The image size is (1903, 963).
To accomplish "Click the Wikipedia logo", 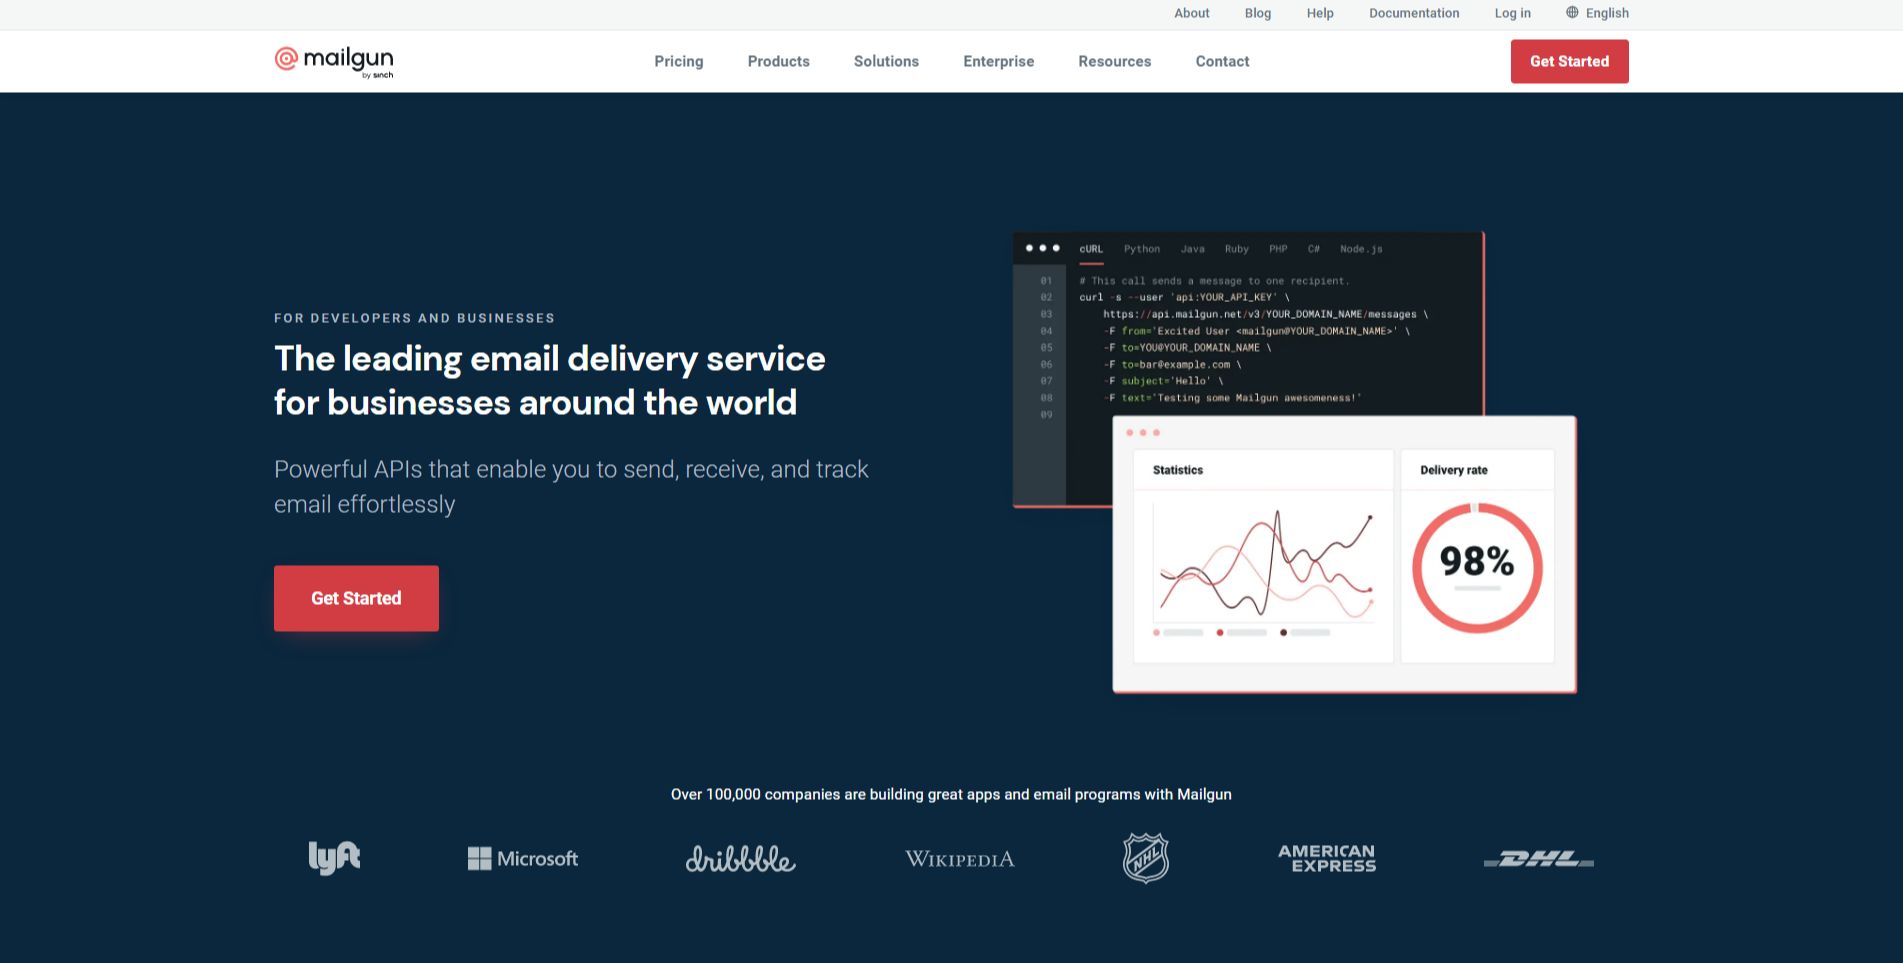I will [960, 859].
